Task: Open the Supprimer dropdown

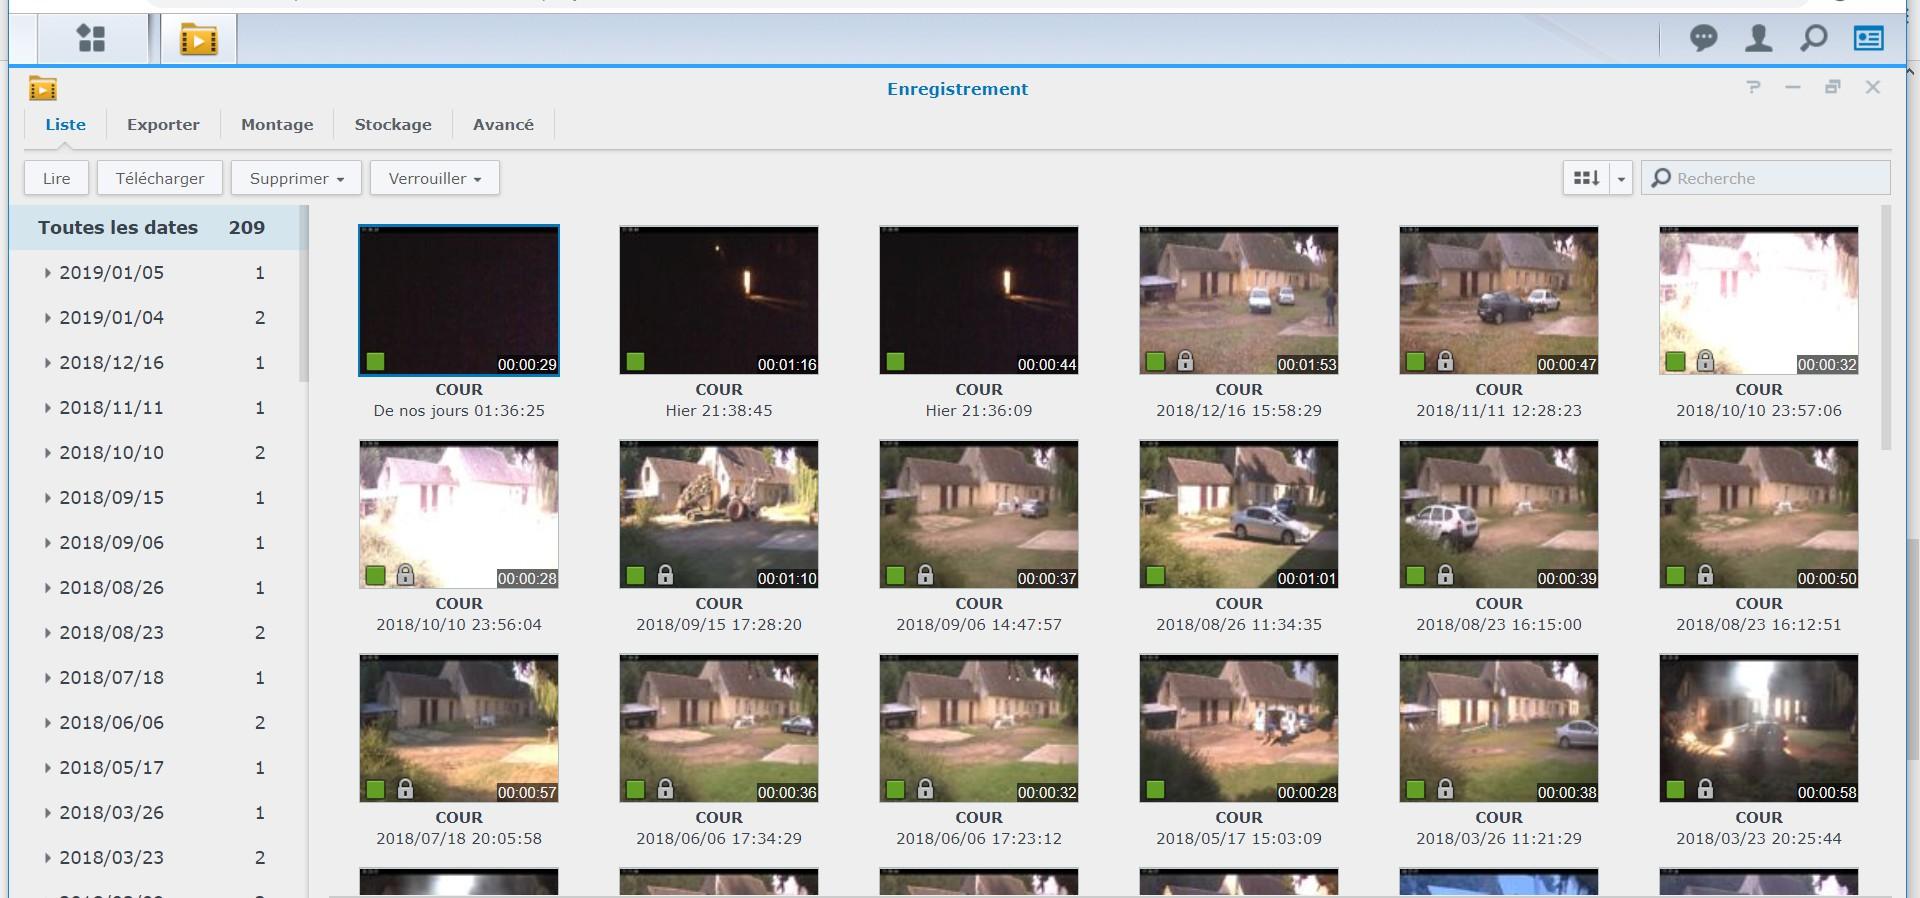Action: click(x=296, y=178)
